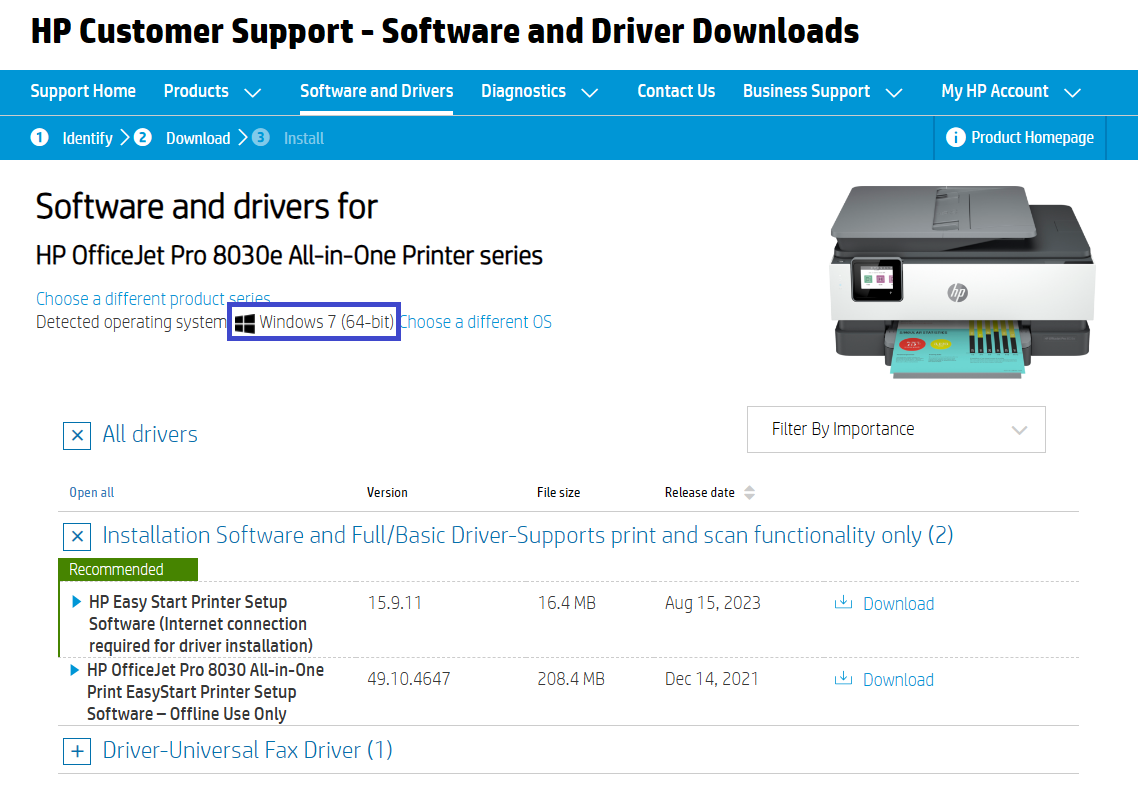Click the Install step in the progress bar

304,138
